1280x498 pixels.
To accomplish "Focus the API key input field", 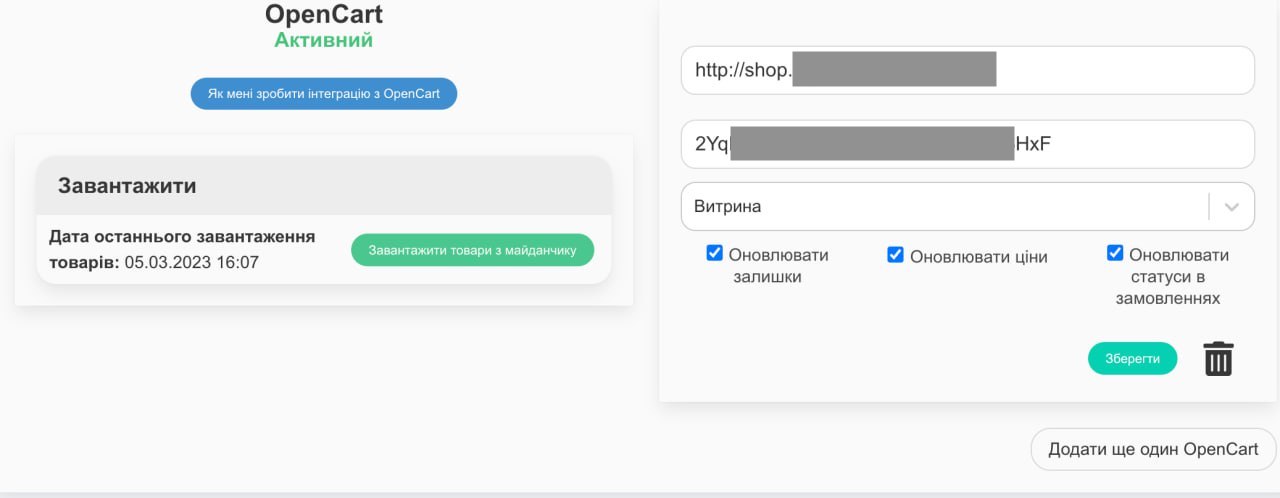I will coord(967,144).
